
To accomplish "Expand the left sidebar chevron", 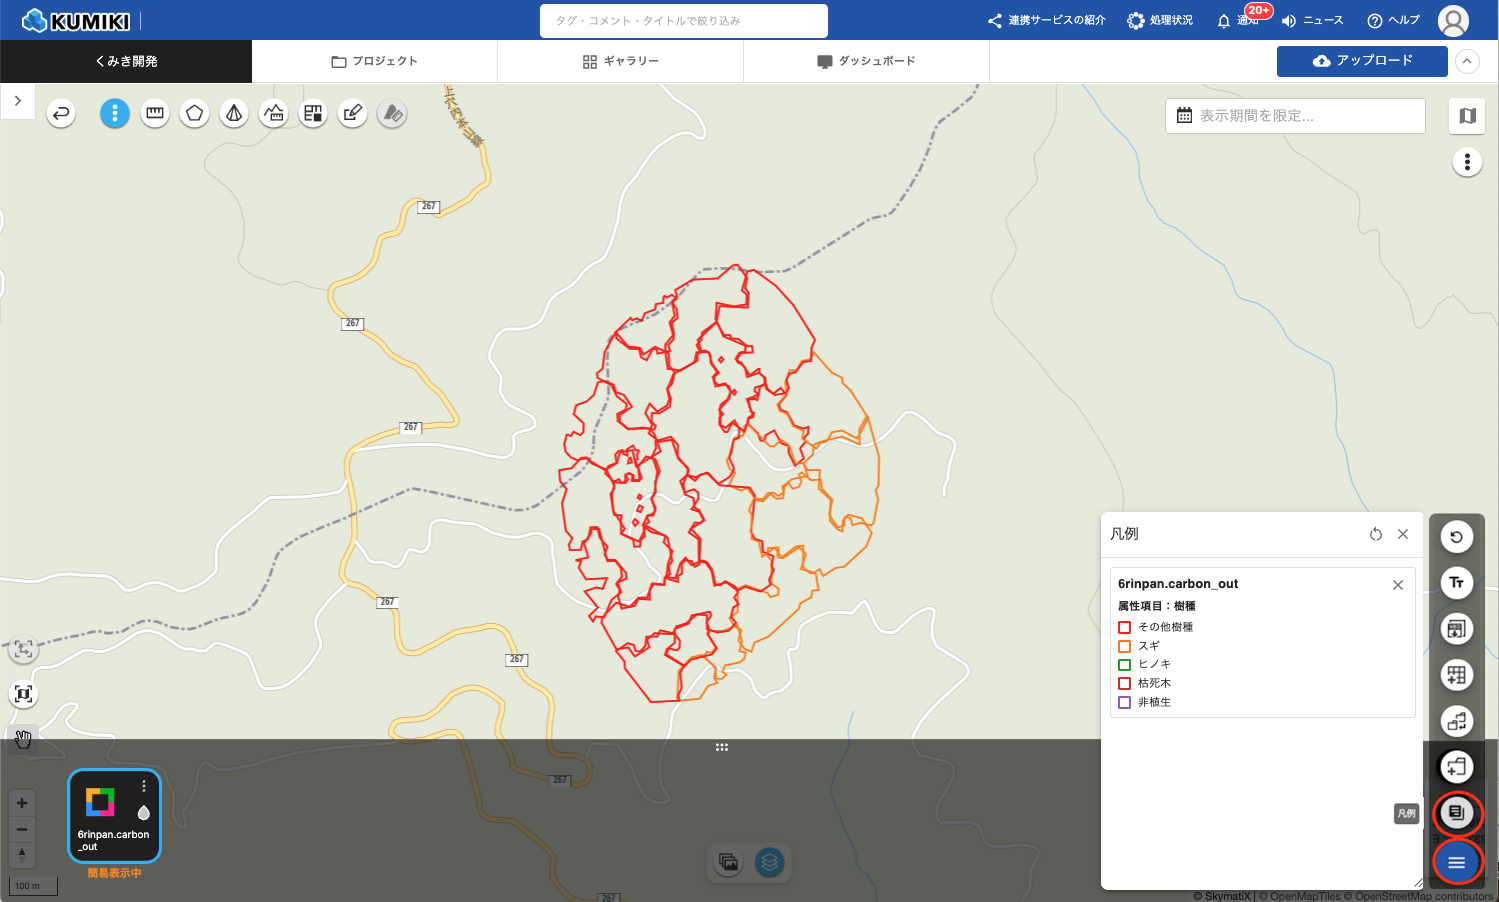I will tap(18, 101).
